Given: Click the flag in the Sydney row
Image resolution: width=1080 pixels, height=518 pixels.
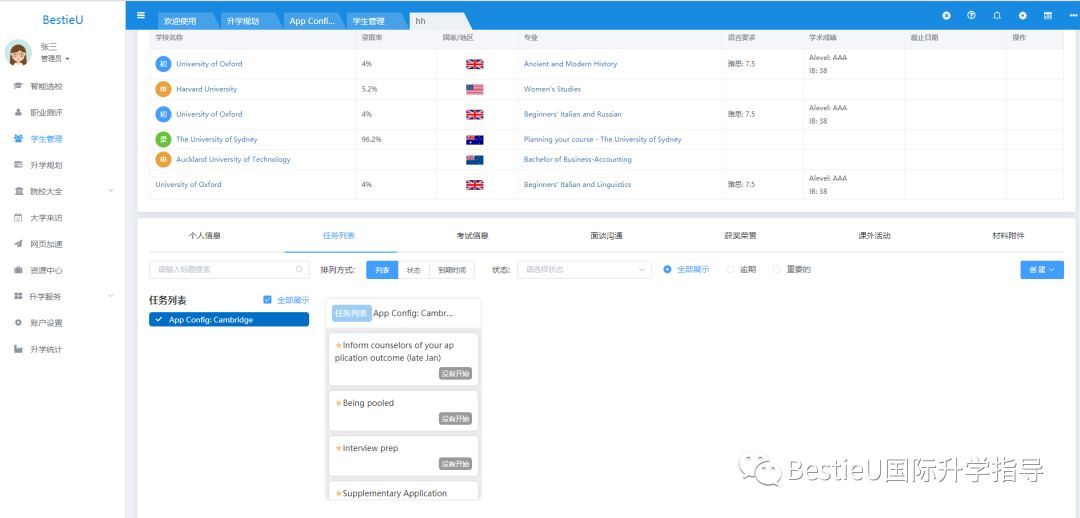Looking at the screenshot, I should [475, 139].
